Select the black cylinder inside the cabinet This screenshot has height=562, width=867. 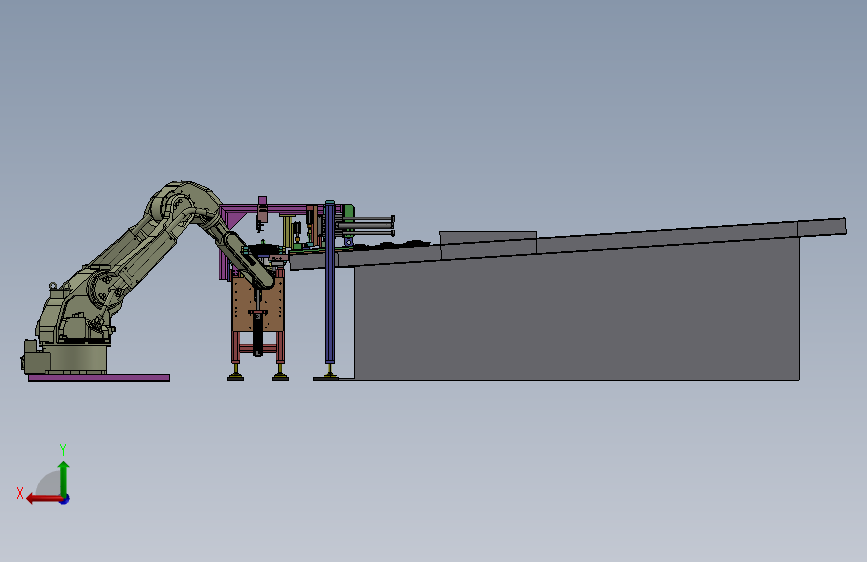[x=258, y=334]
